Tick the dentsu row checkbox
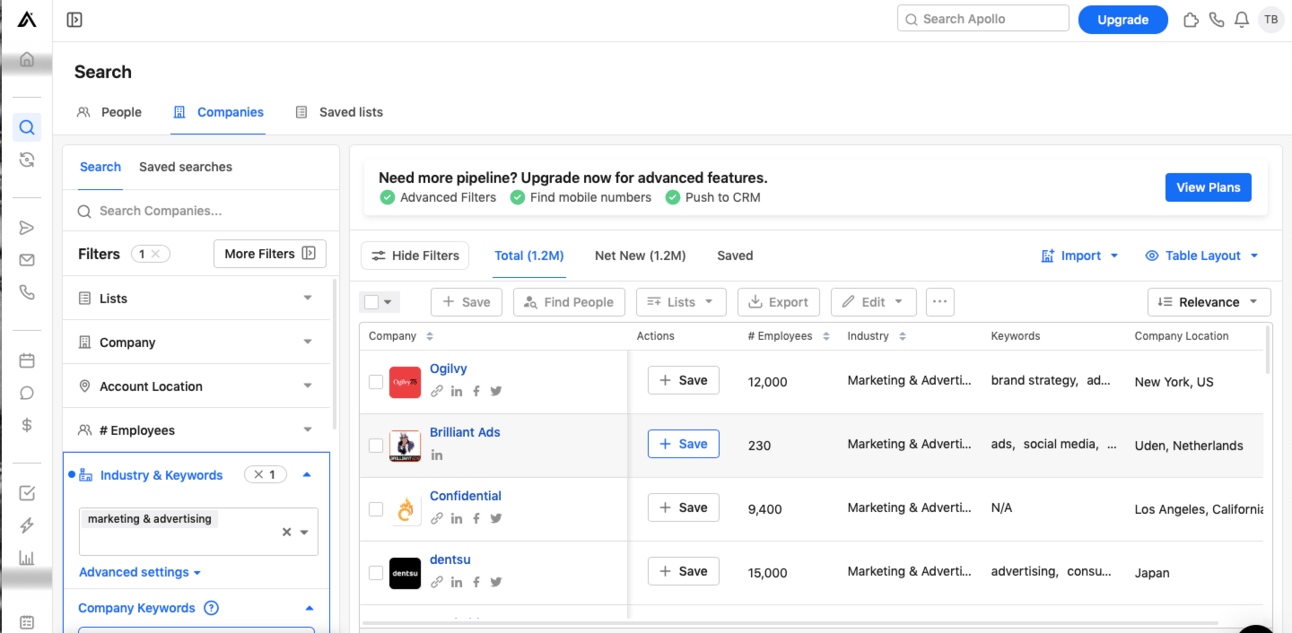Image resolution: width=1292 pixels, height=633 pixels. click(x=376, y=573)
